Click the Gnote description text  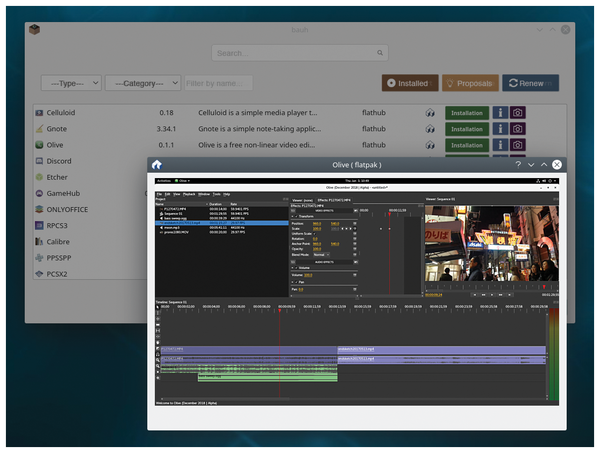[x=259, y=129]
